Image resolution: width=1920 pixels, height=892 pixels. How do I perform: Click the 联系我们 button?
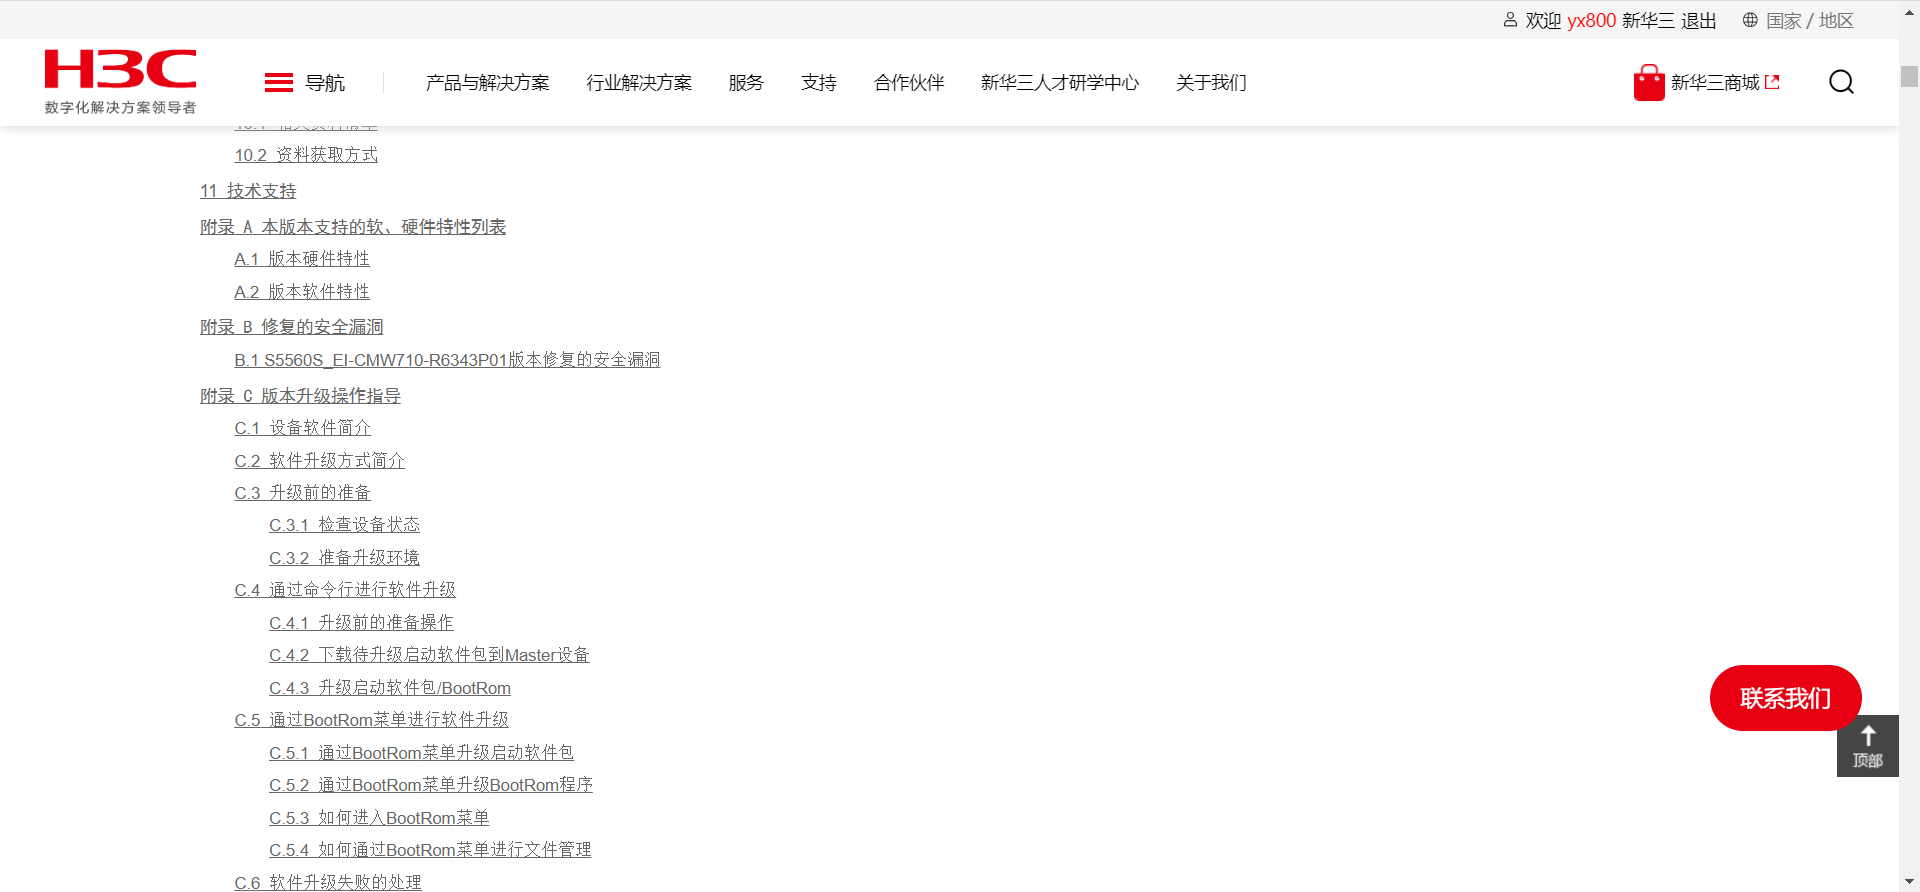[1785, 698]
